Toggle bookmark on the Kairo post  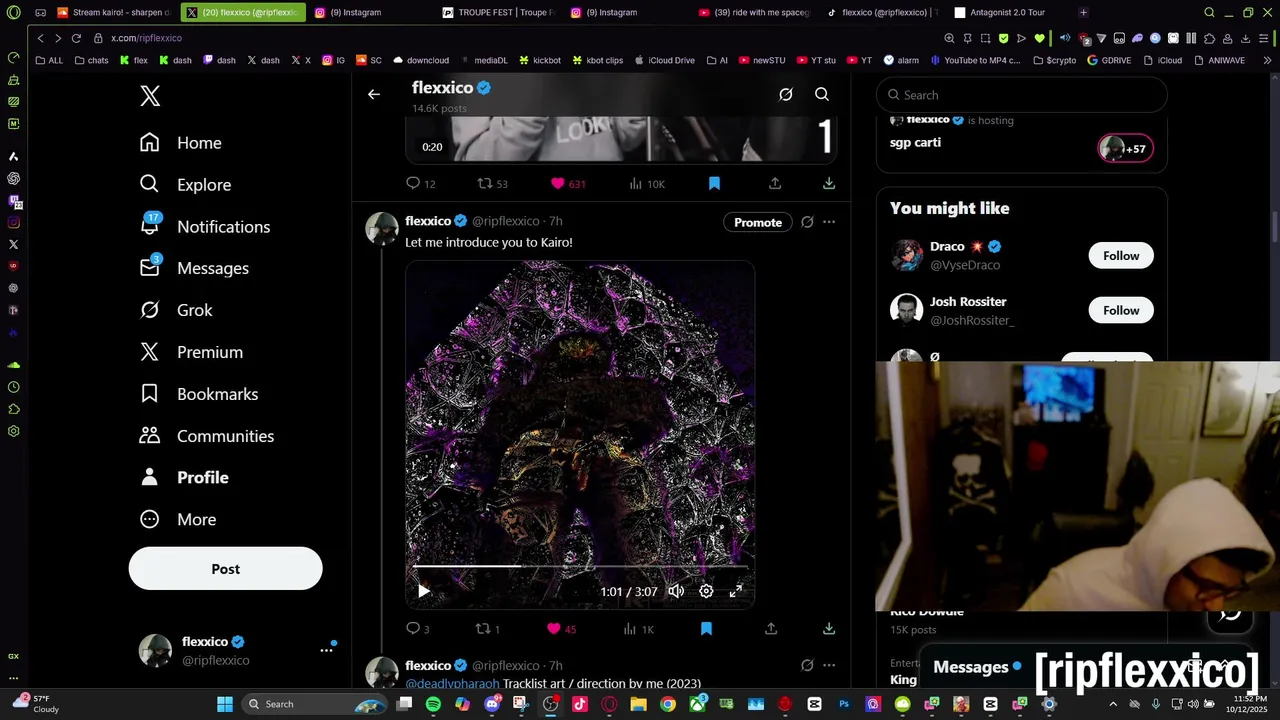pos(706,629)
